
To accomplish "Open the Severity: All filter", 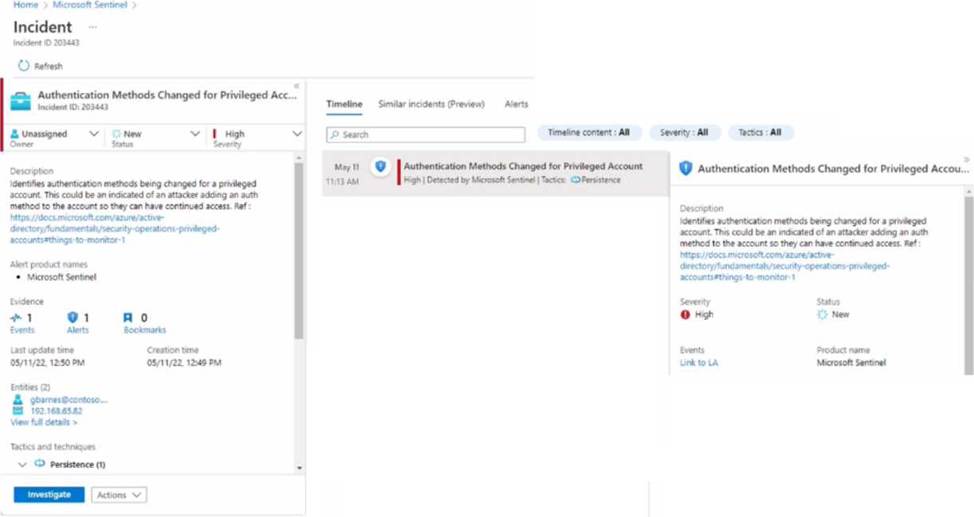I will [x=684, y=132].
